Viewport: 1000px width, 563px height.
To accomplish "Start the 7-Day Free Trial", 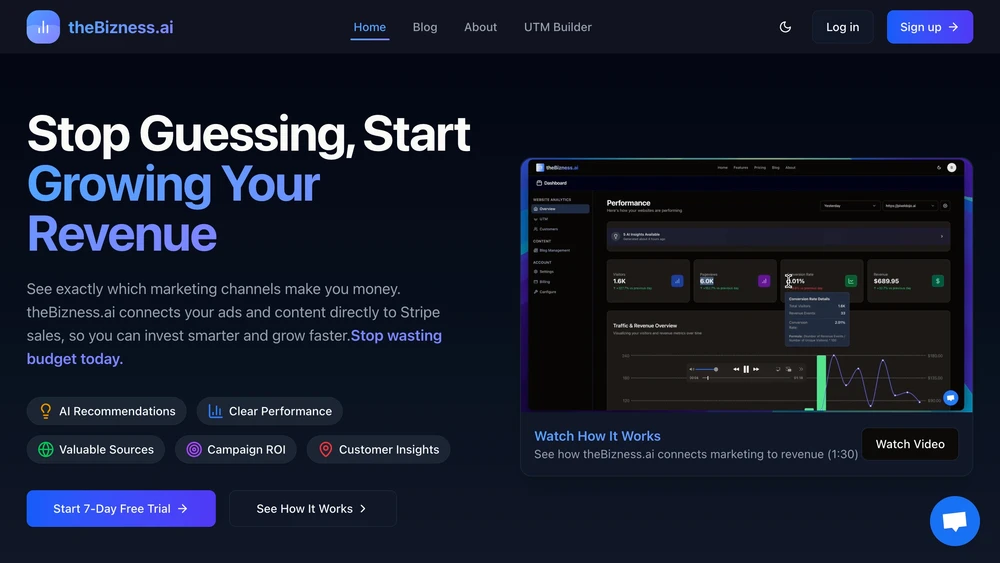I will click(121, 509).
